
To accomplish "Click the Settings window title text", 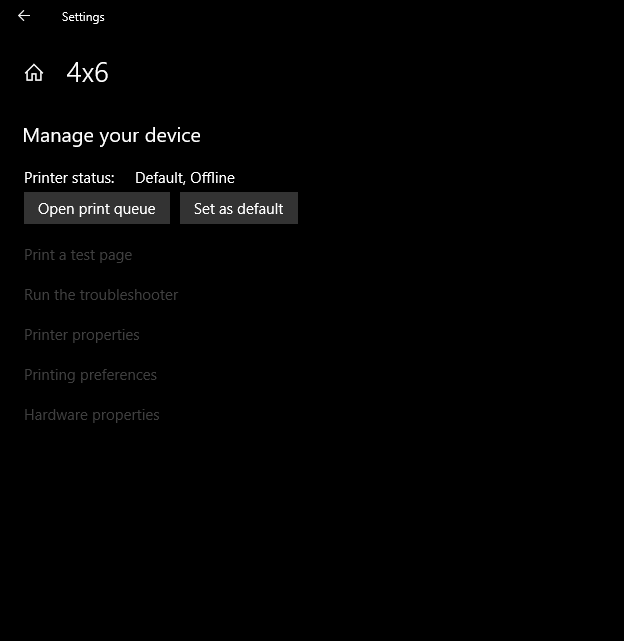I will tap(83, 17).
